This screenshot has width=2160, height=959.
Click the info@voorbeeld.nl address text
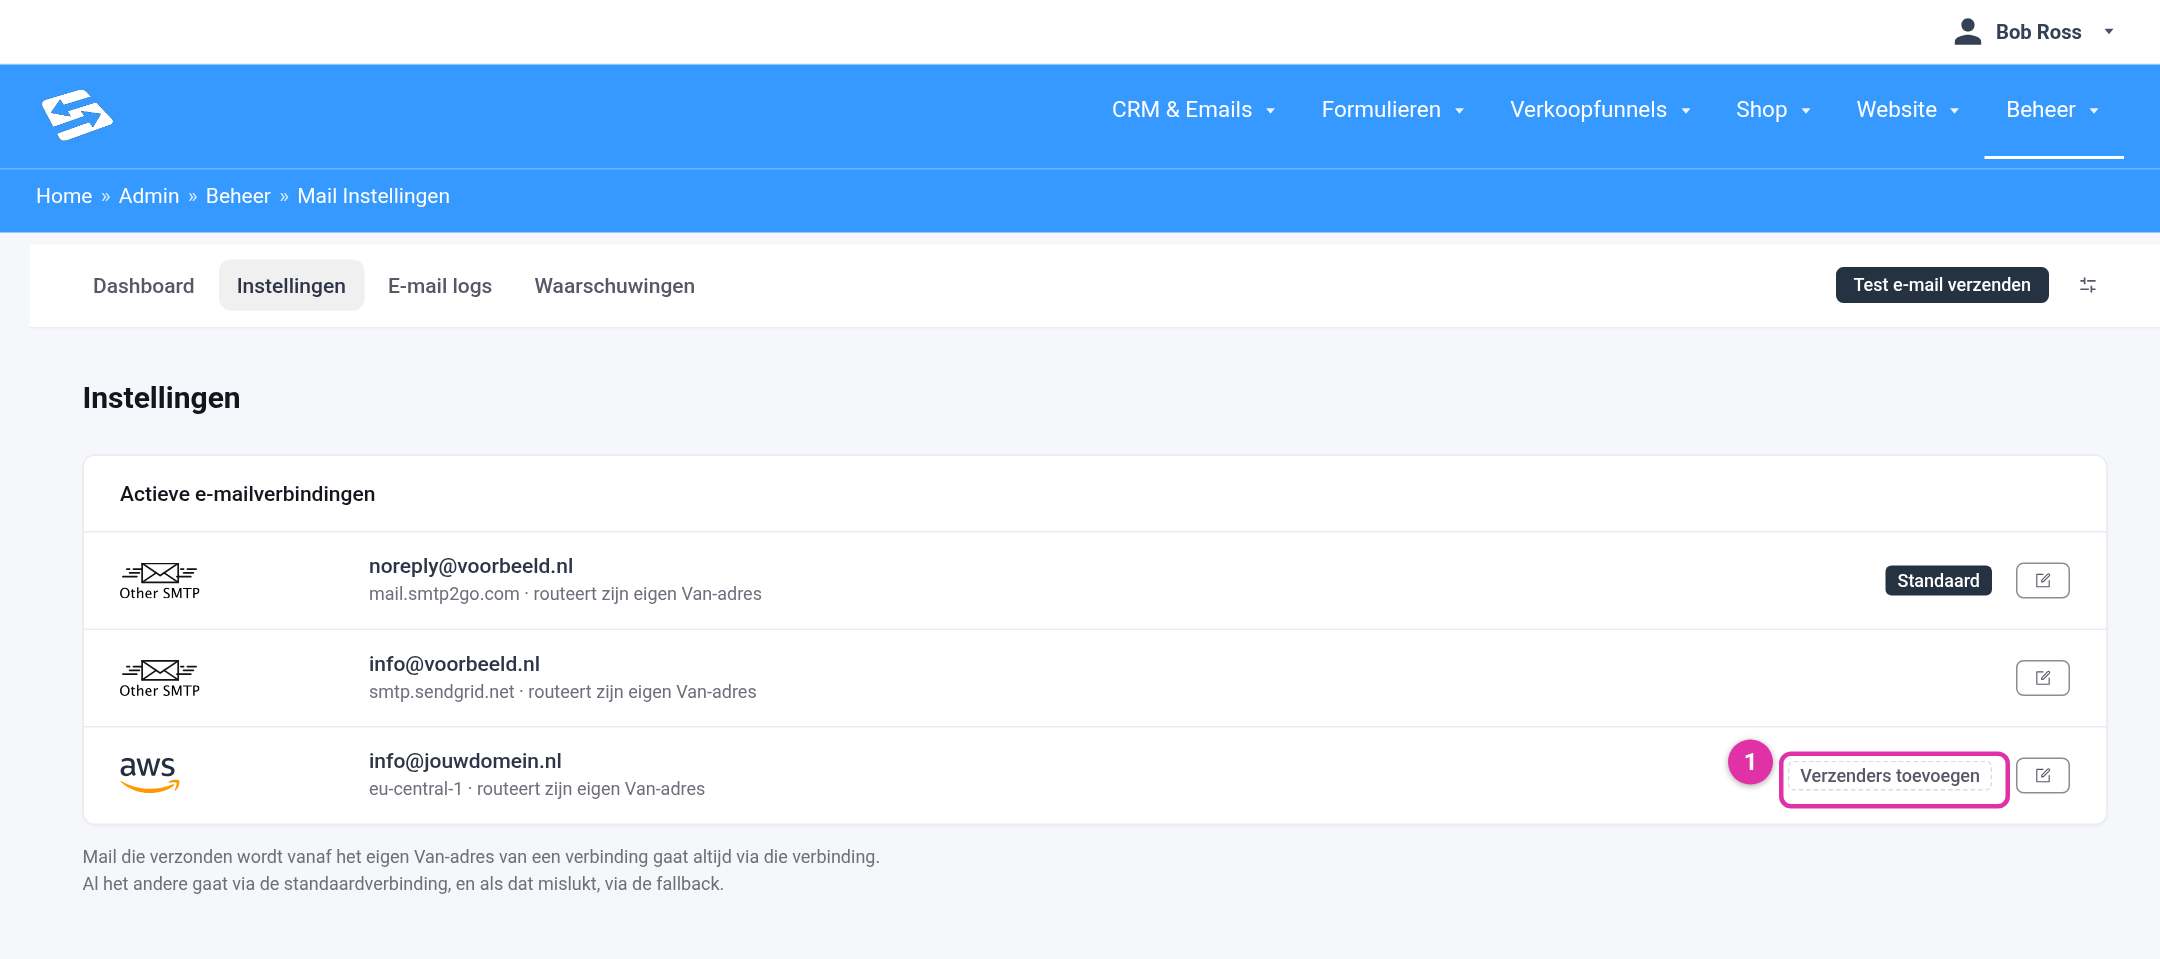(x=454, y=664)
